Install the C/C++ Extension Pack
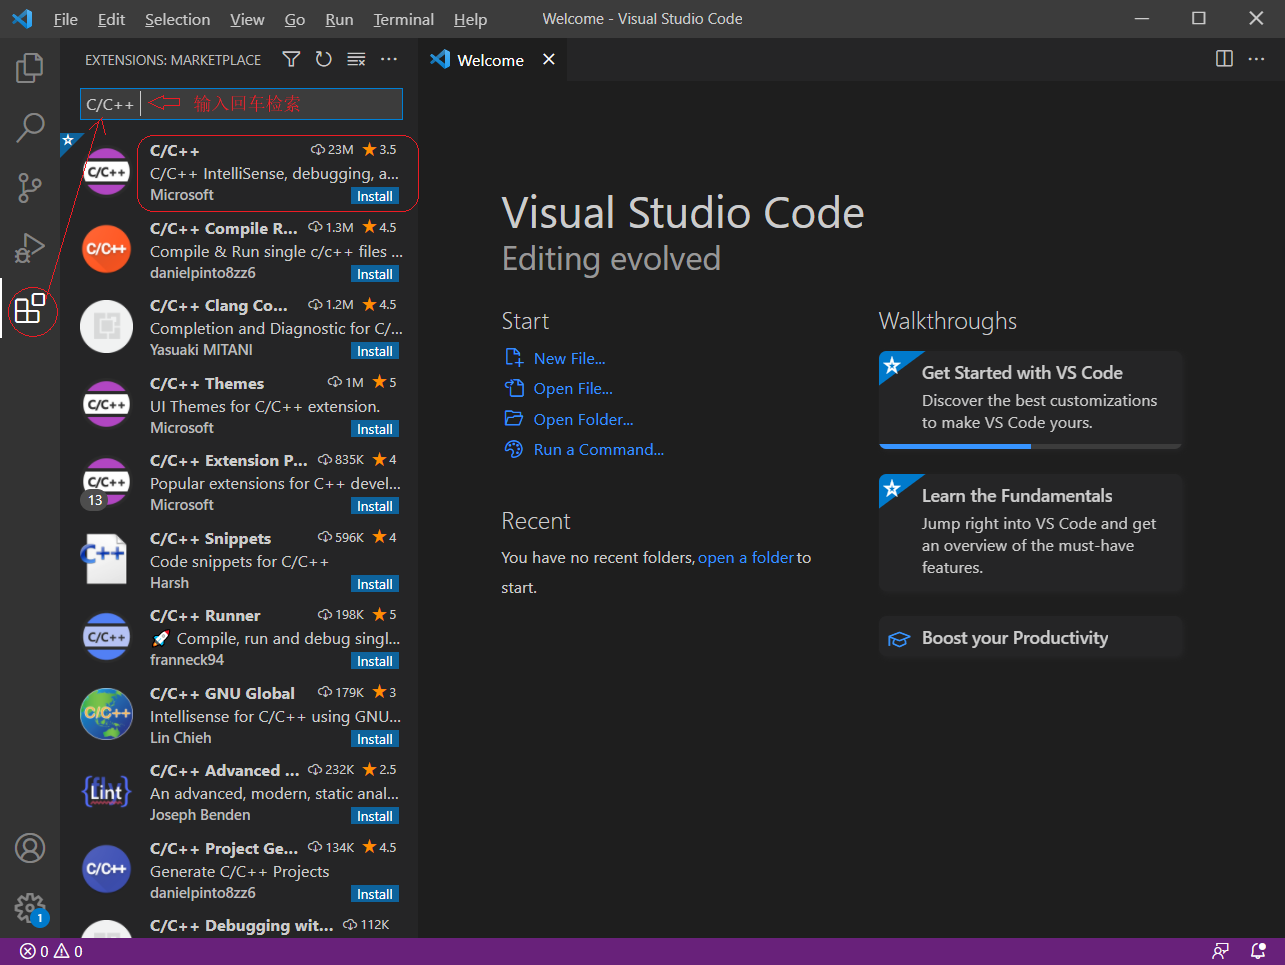The width and height of the screenshot is (1285, 965). pyautogui.click(x=375, y=506)
